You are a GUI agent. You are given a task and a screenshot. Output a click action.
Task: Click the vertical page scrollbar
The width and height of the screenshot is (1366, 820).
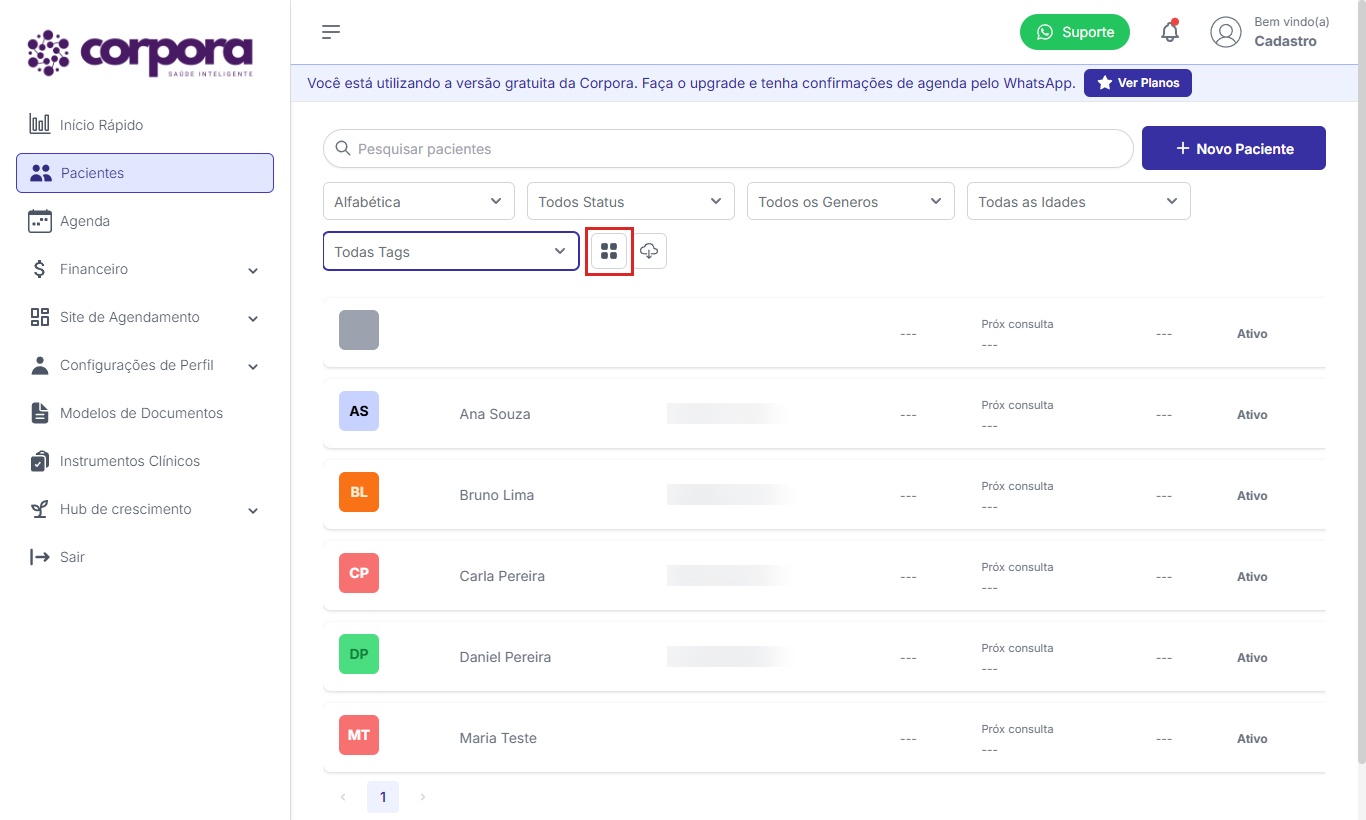(1361, 380)
